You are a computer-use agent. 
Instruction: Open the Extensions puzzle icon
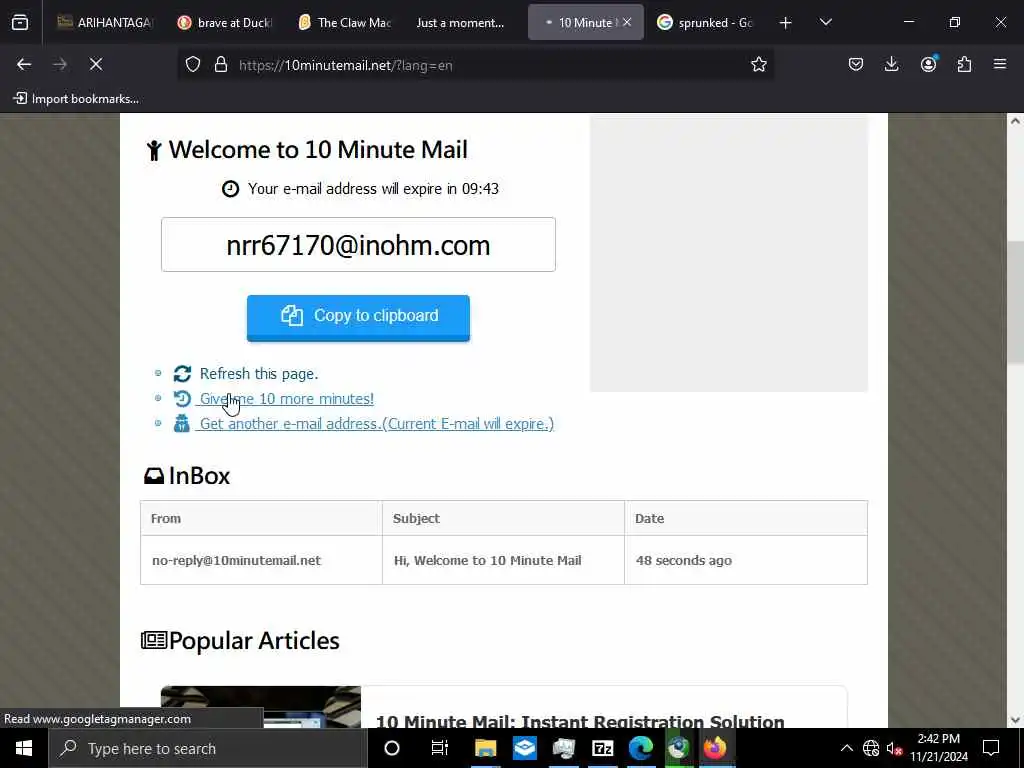(964, 65)
